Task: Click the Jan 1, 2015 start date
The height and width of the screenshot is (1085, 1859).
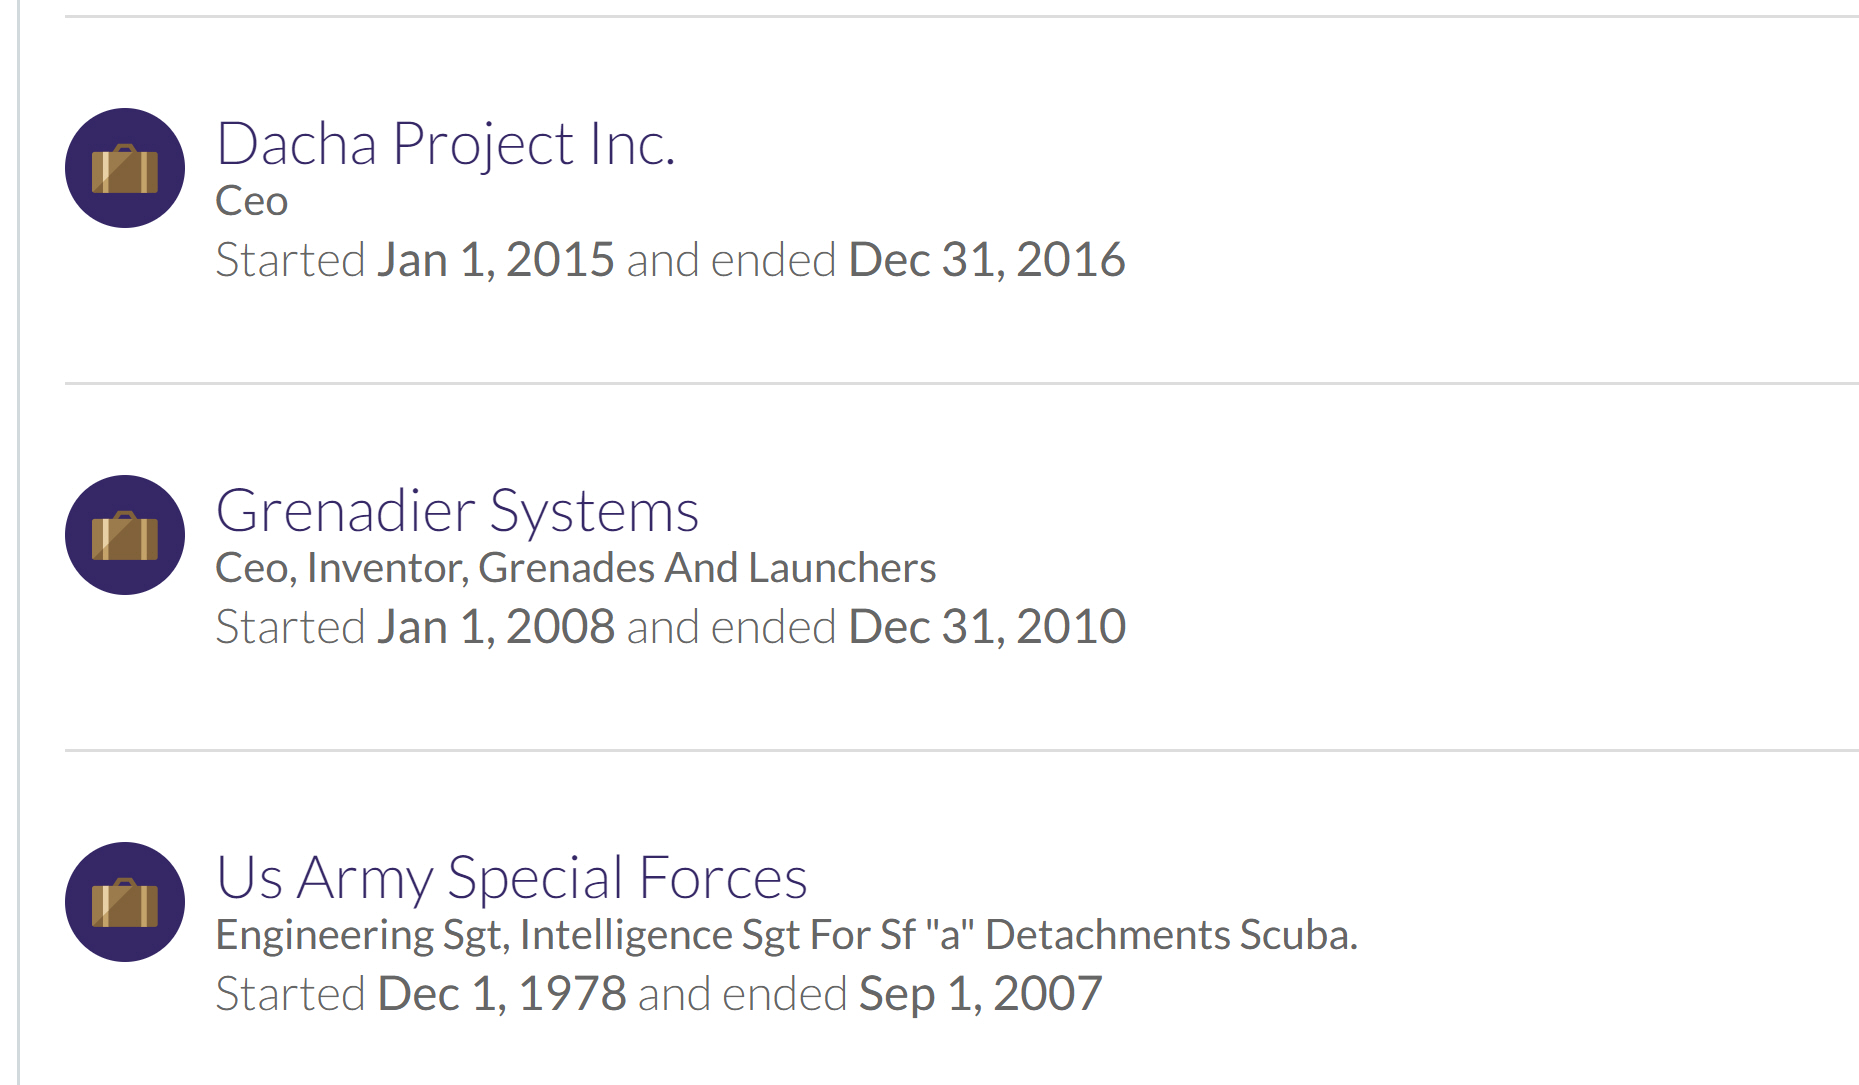Action: (x=495, y=260)
